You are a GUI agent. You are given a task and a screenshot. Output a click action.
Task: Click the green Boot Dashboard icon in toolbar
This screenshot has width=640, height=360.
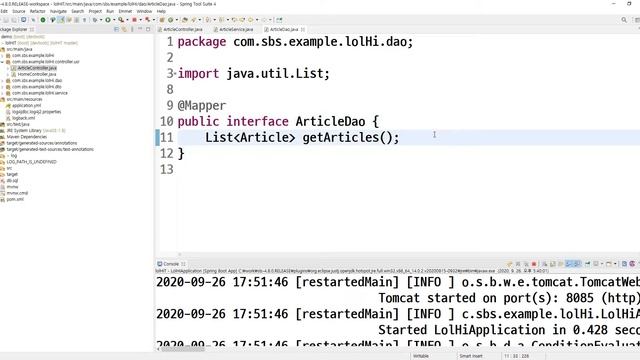43,20
